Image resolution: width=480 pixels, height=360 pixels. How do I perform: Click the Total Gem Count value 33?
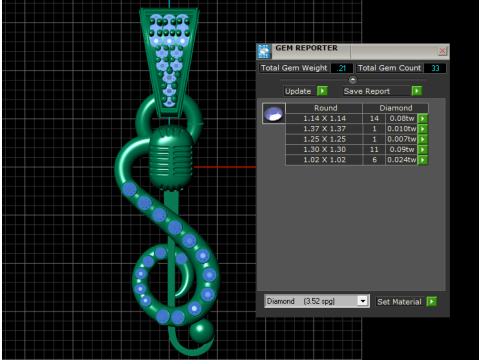click(435, 68)
